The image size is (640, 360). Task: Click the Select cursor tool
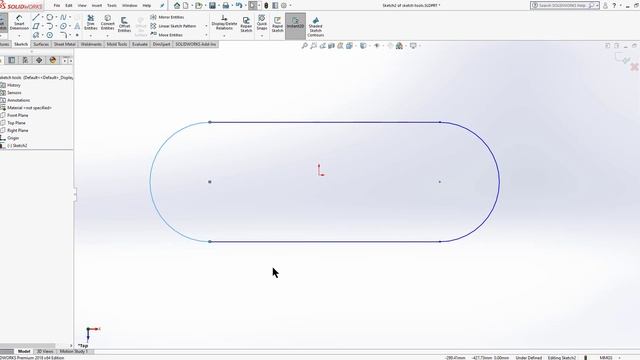tap(253, 6)
